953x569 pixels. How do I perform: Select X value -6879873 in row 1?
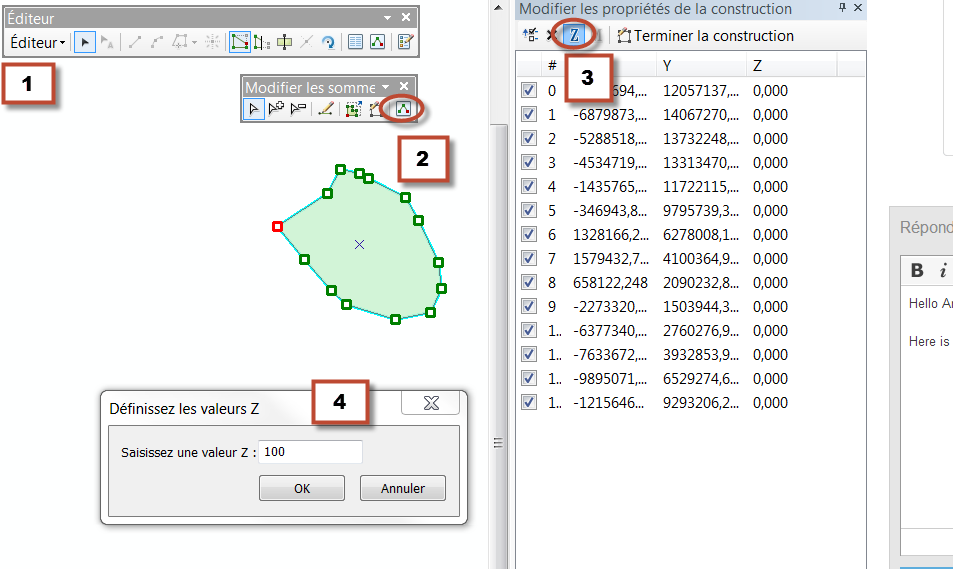[610, 114]
